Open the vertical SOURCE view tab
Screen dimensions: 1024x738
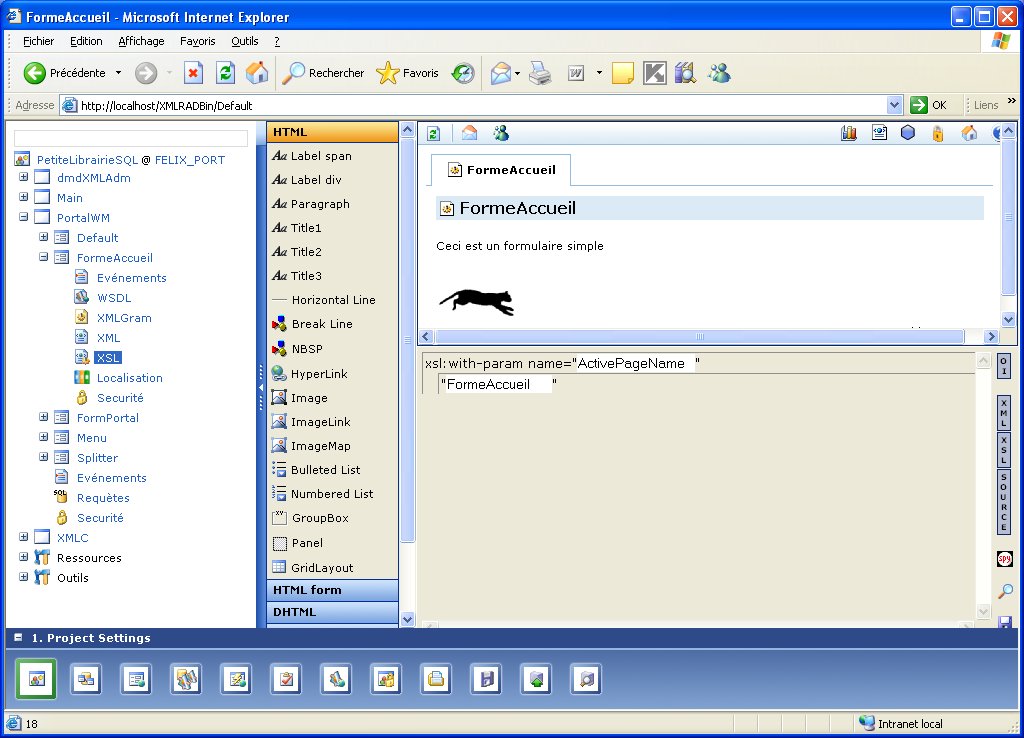(1004, 502)
